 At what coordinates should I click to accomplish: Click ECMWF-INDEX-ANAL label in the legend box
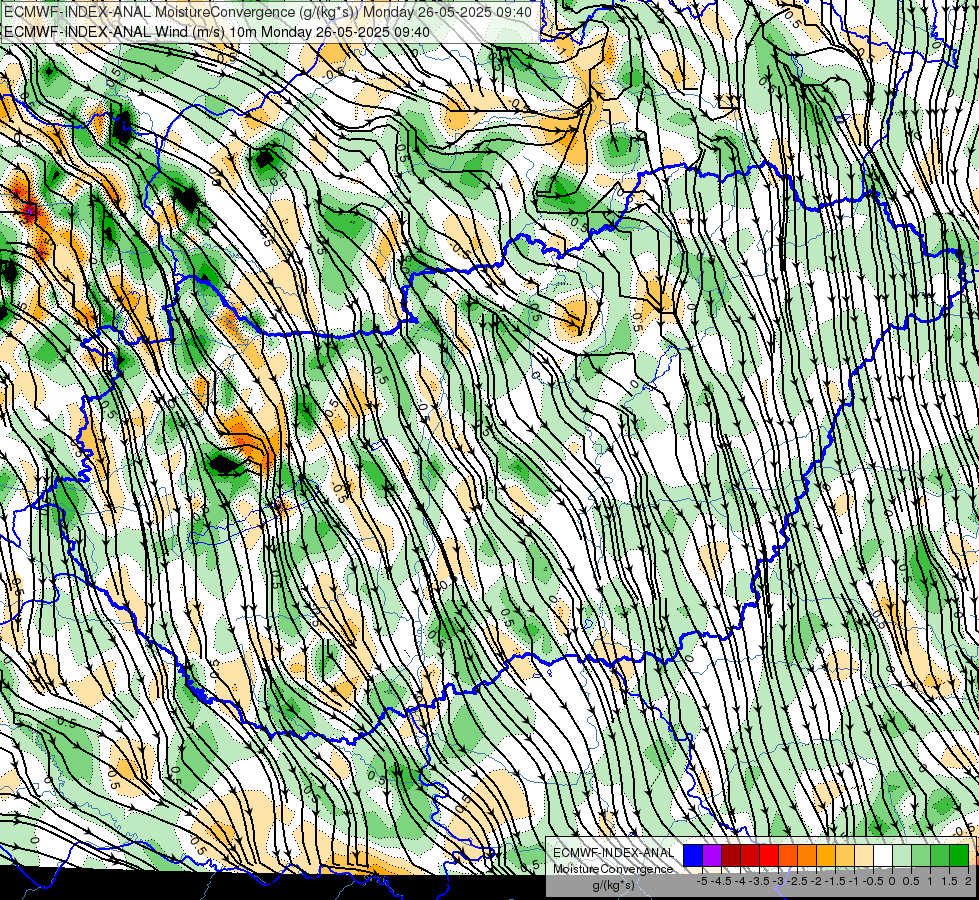613,853
